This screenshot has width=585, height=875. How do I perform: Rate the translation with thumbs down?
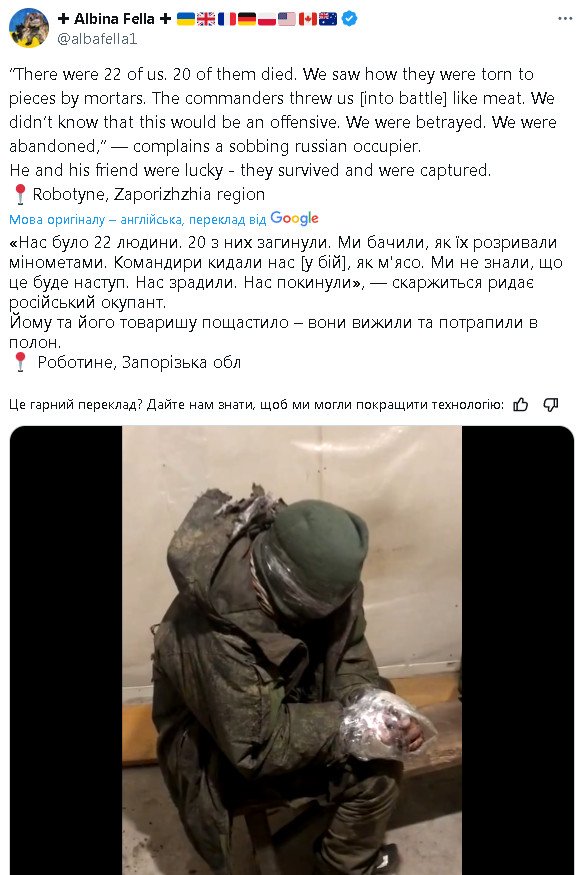click(x=550, y=405)
